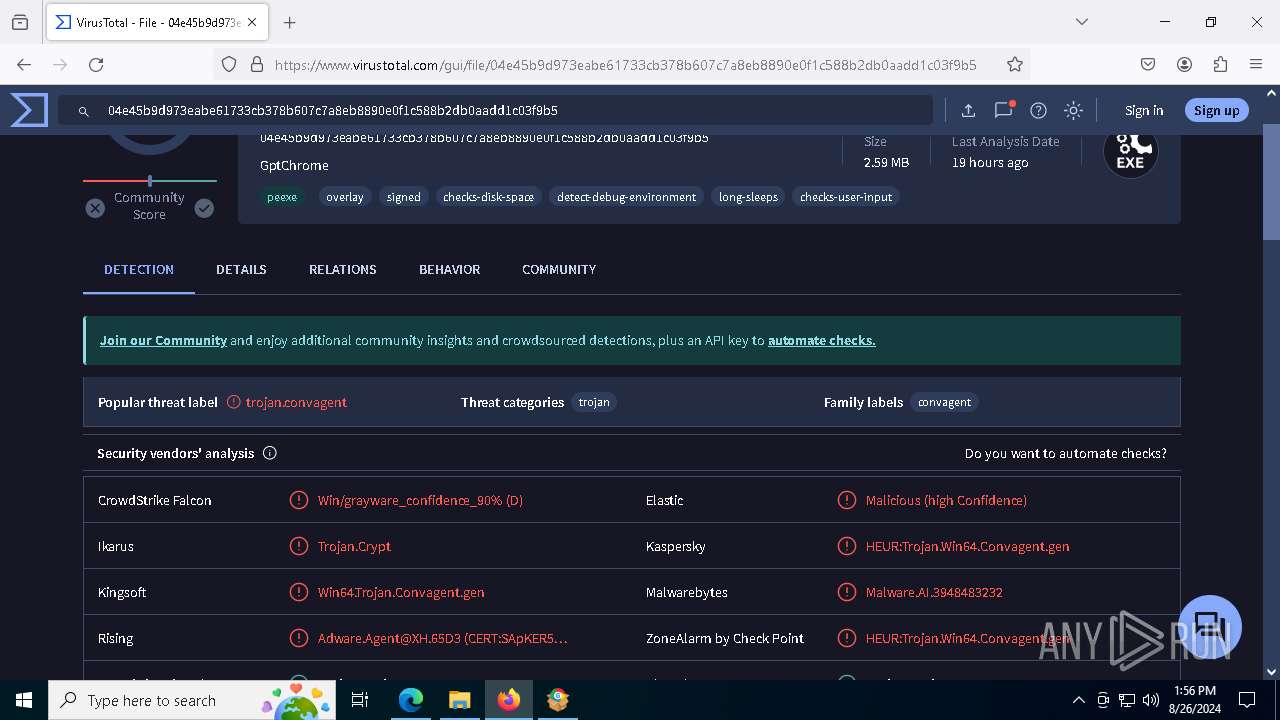This screenshot has width=1280, height=720.
Task: Open the Firefox Pocket save icon
Action: pos(1148,65)
